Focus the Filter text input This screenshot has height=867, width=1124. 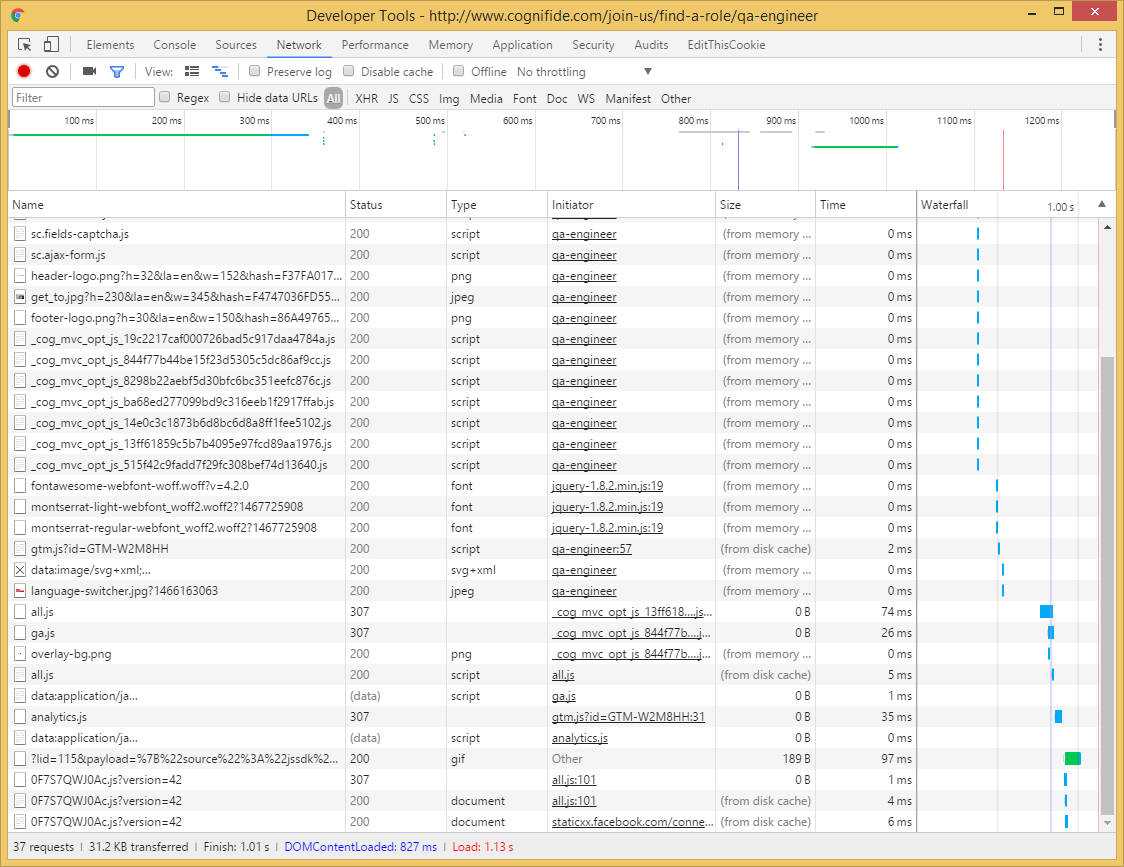pyautogui.click(x=83, y=98)
